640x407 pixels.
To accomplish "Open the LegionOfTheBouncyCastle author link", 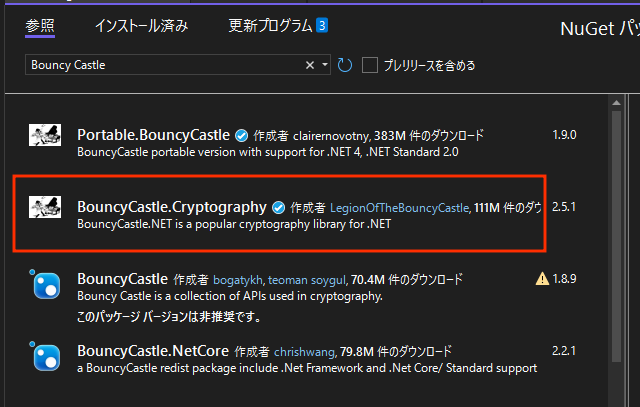I will coord(400,208).
